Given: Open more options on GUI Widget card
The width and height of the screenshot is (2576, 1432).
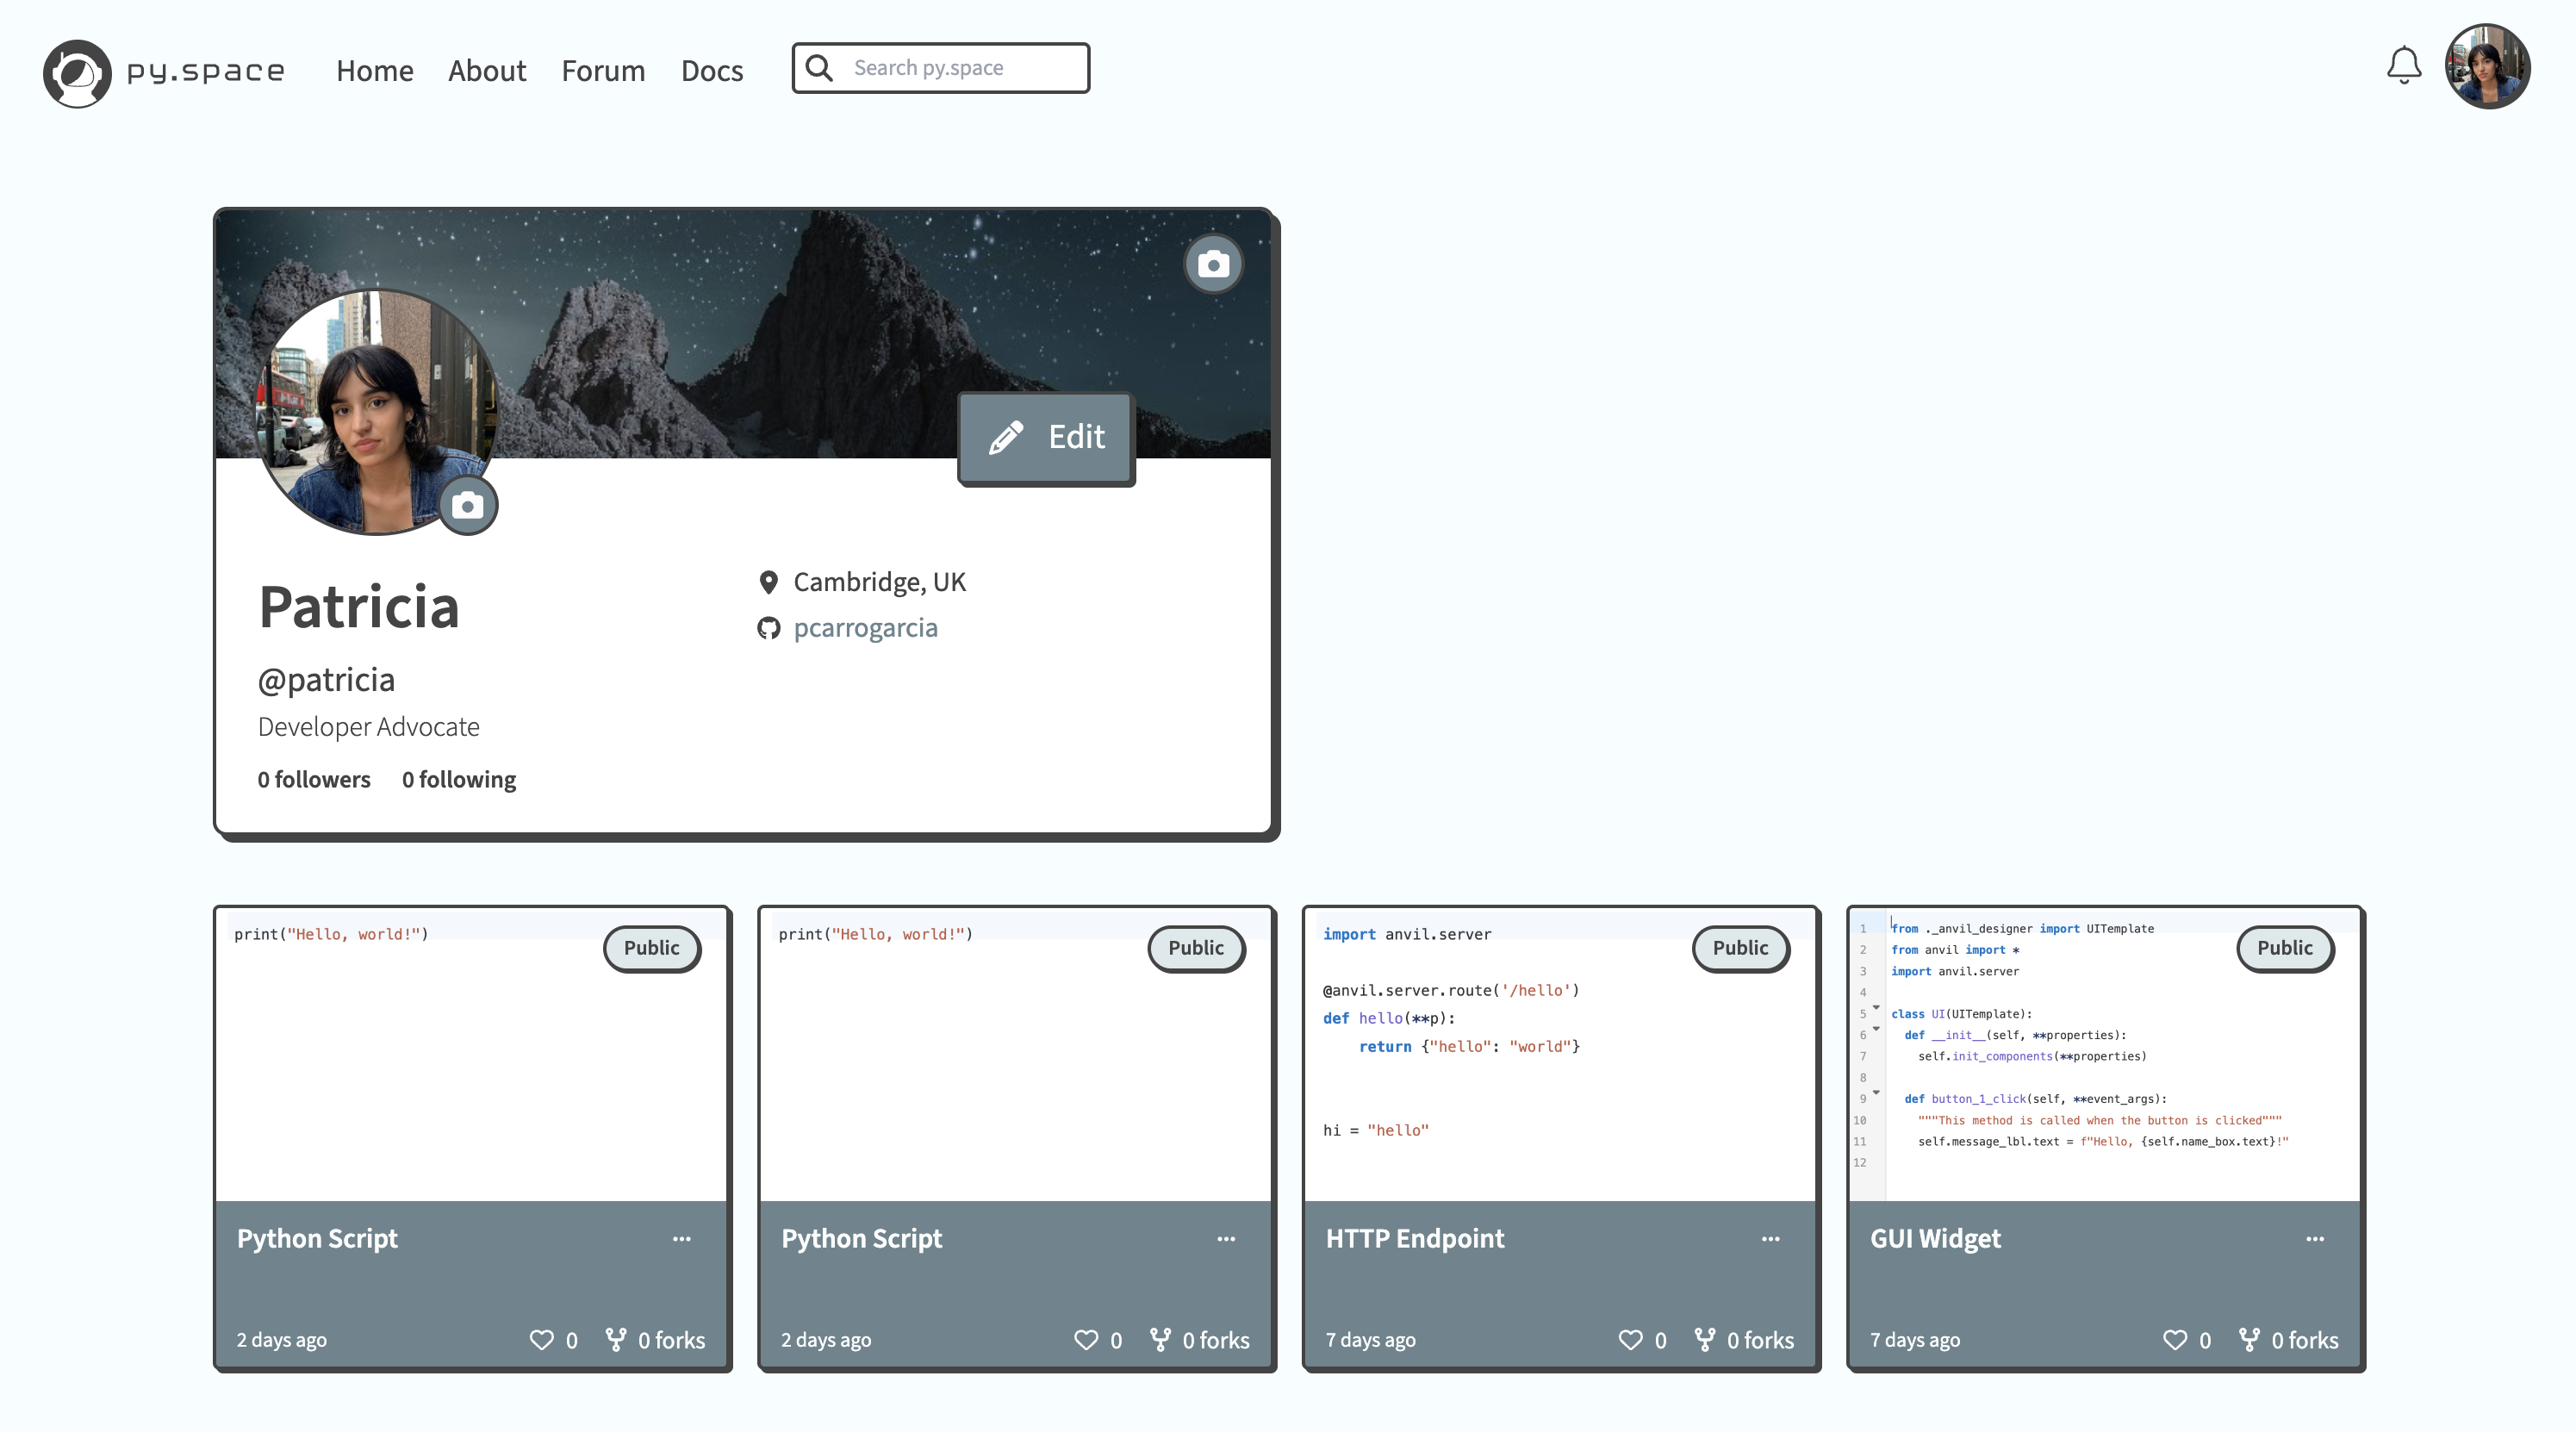Looking at the screenshot, I should [2315, 1239].
